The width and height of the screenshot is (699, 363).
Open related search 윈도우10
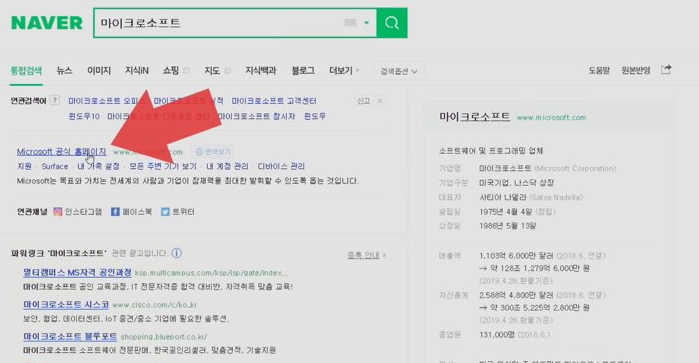pos(84,116)
